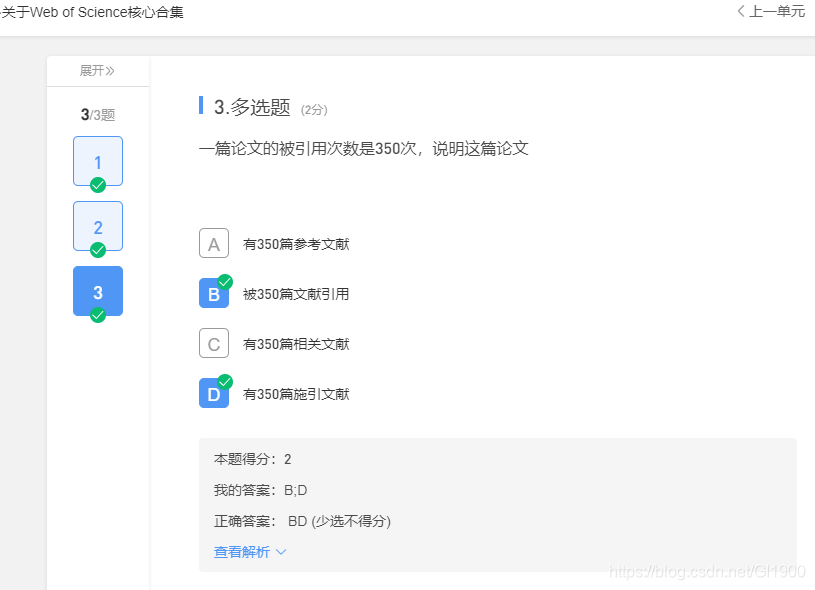Click option text 被350篇文献引用
The height and width of the screenshot is (590, 815).
[x=296, y=294]
